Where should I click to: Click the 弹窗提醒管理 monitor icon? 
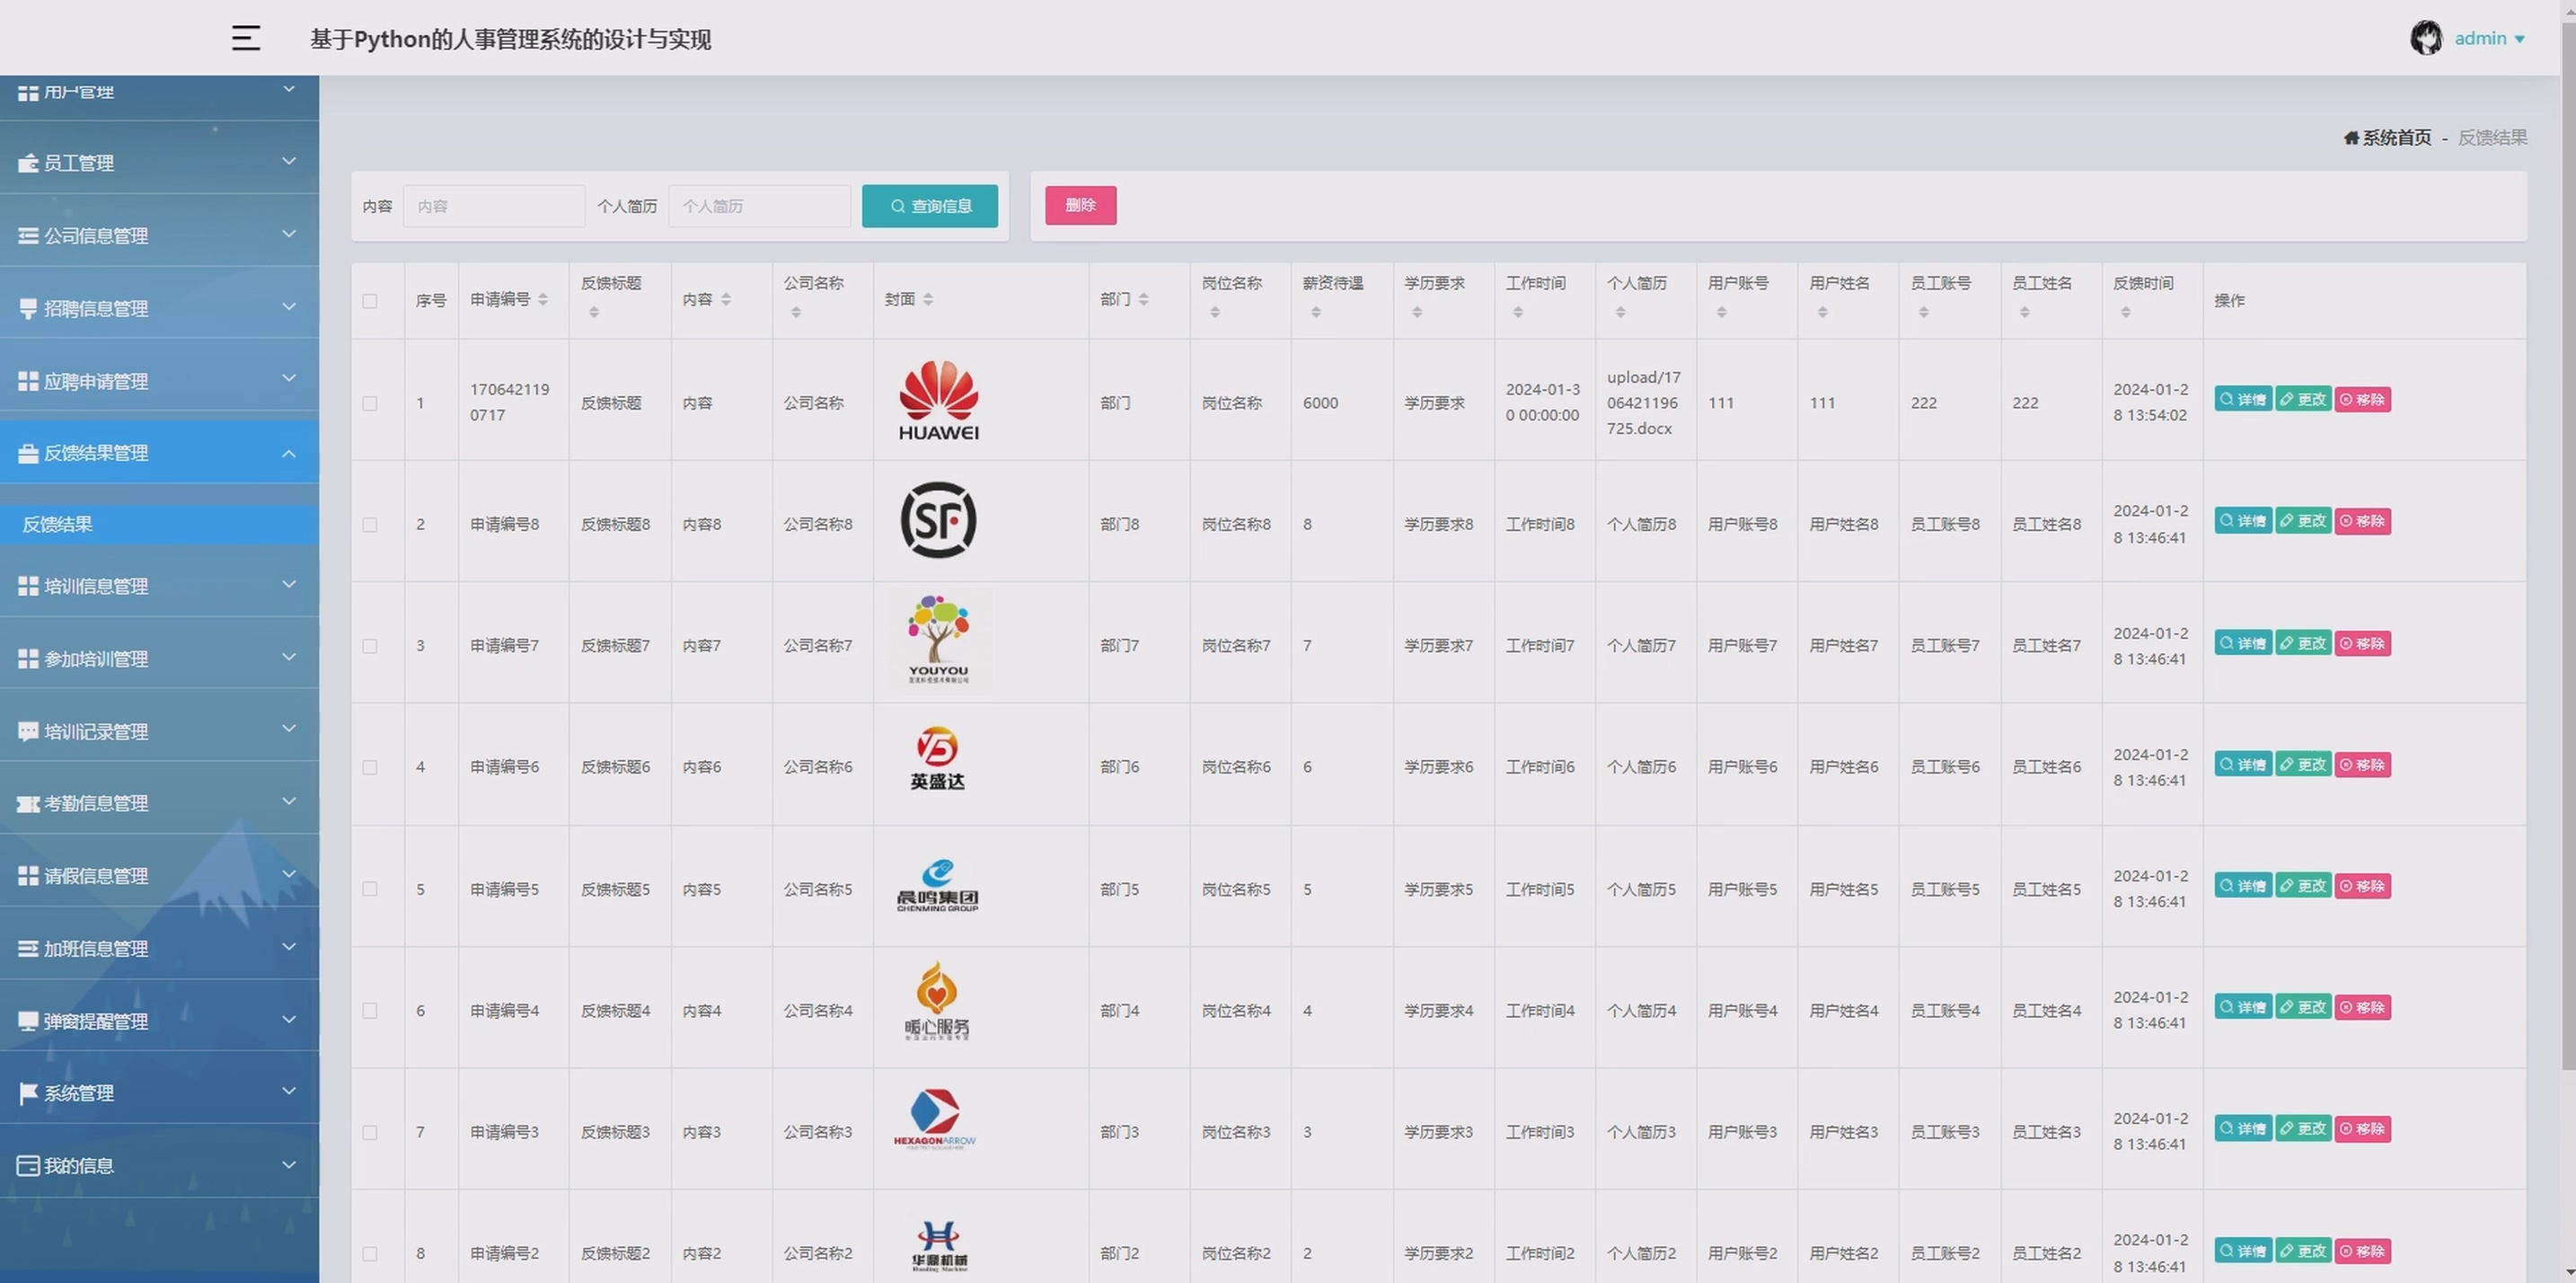[x=28, y=1021]
